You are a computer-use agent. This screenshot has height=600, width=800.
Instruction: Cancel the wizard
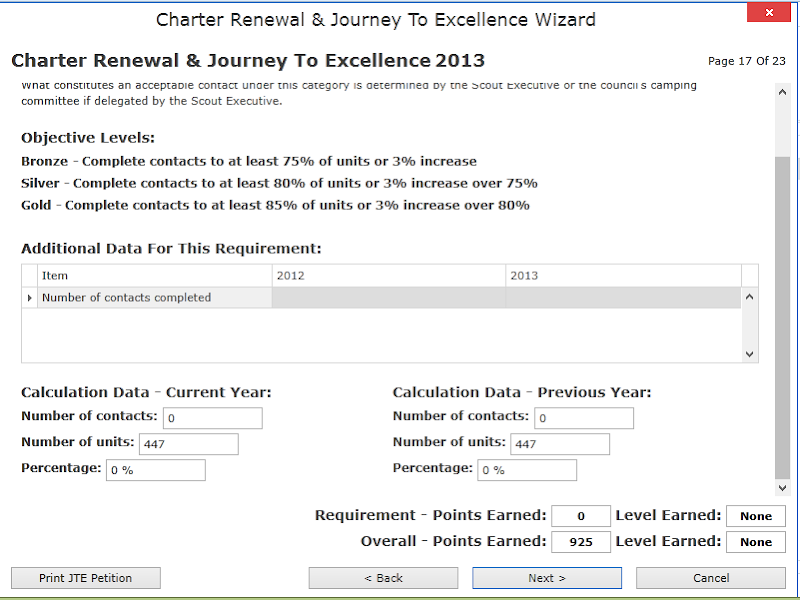pos(711,578)
